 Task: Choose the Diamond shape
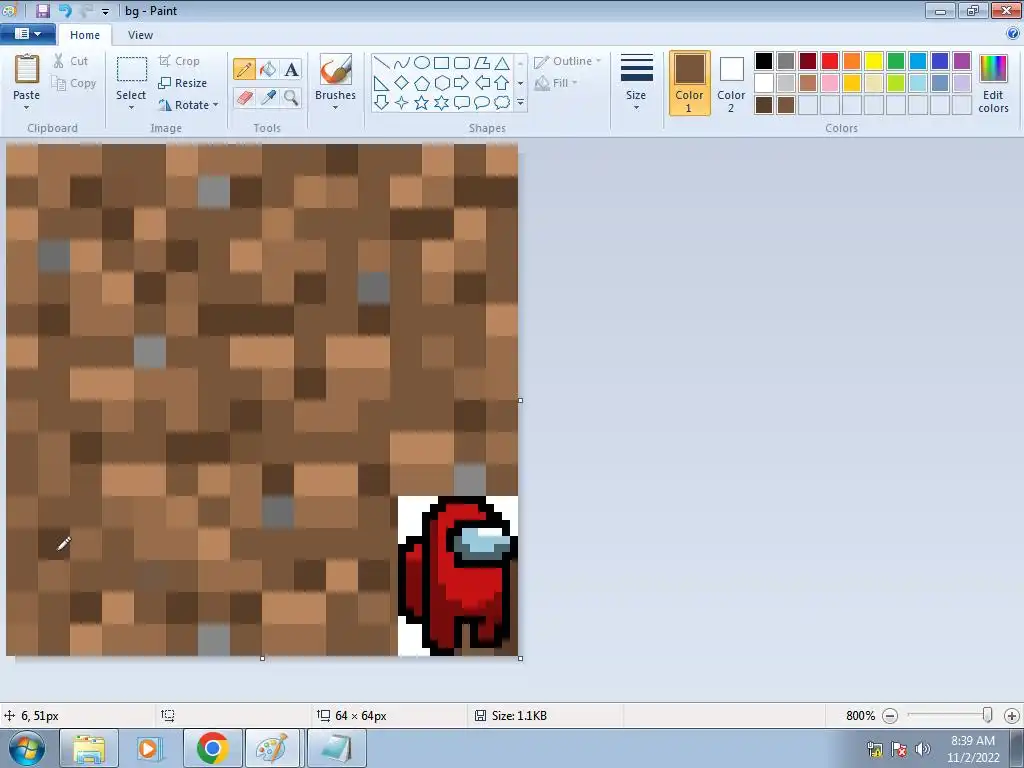click(402, 83)
